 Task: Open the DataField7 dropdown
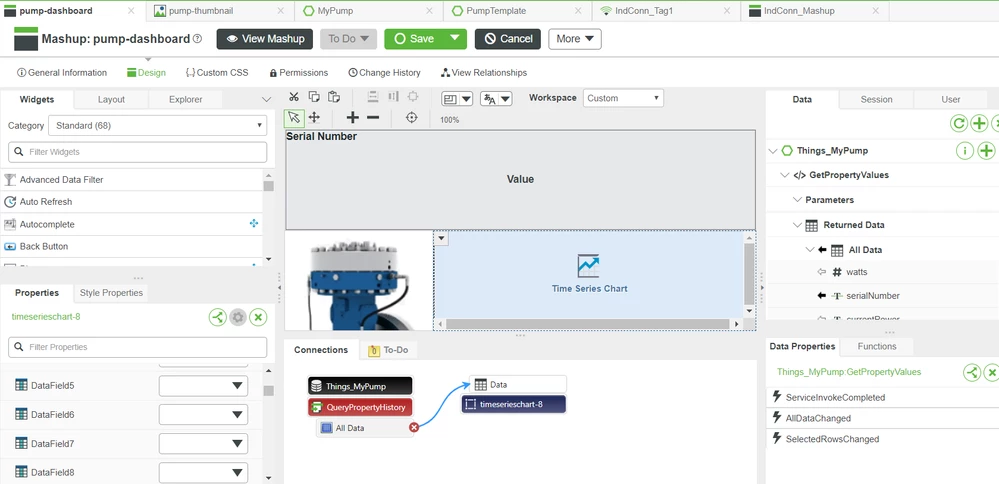pos(203,444)
